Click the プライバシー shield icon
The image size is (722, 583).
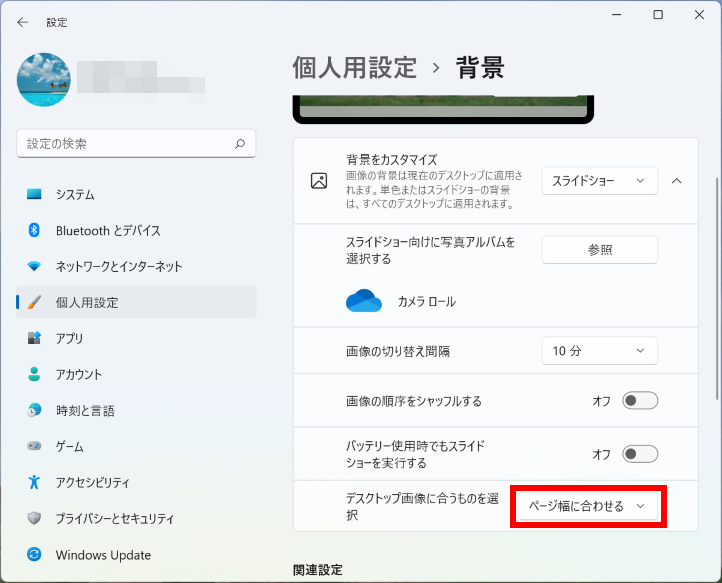tap(34, 518)
